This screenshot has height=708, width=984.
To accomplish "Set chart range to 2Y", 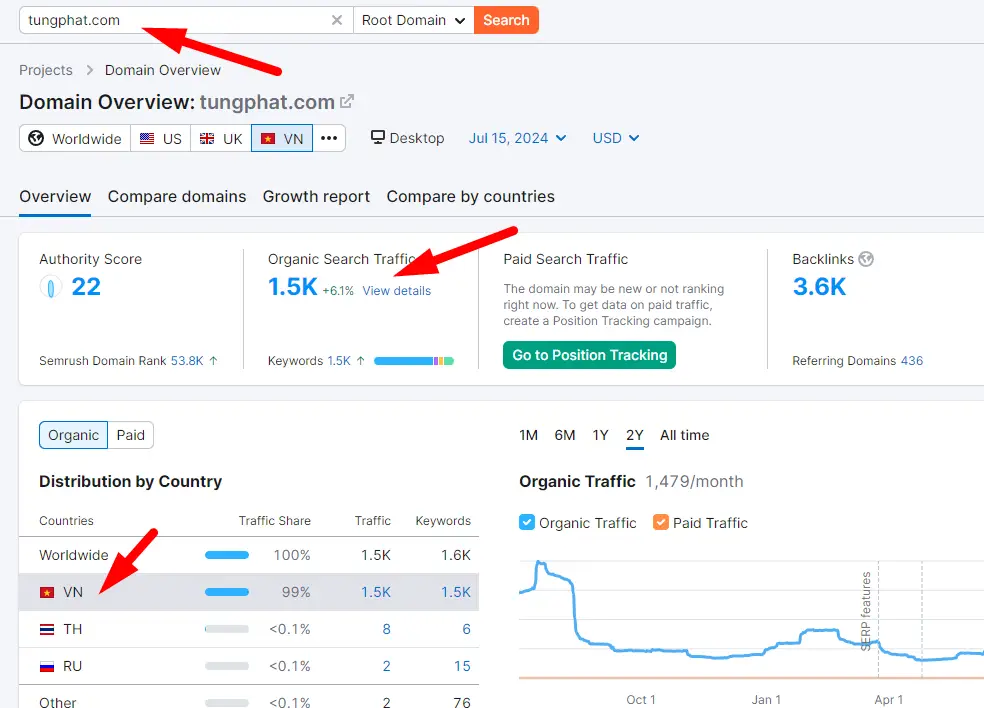I will (x=635, y=435).
